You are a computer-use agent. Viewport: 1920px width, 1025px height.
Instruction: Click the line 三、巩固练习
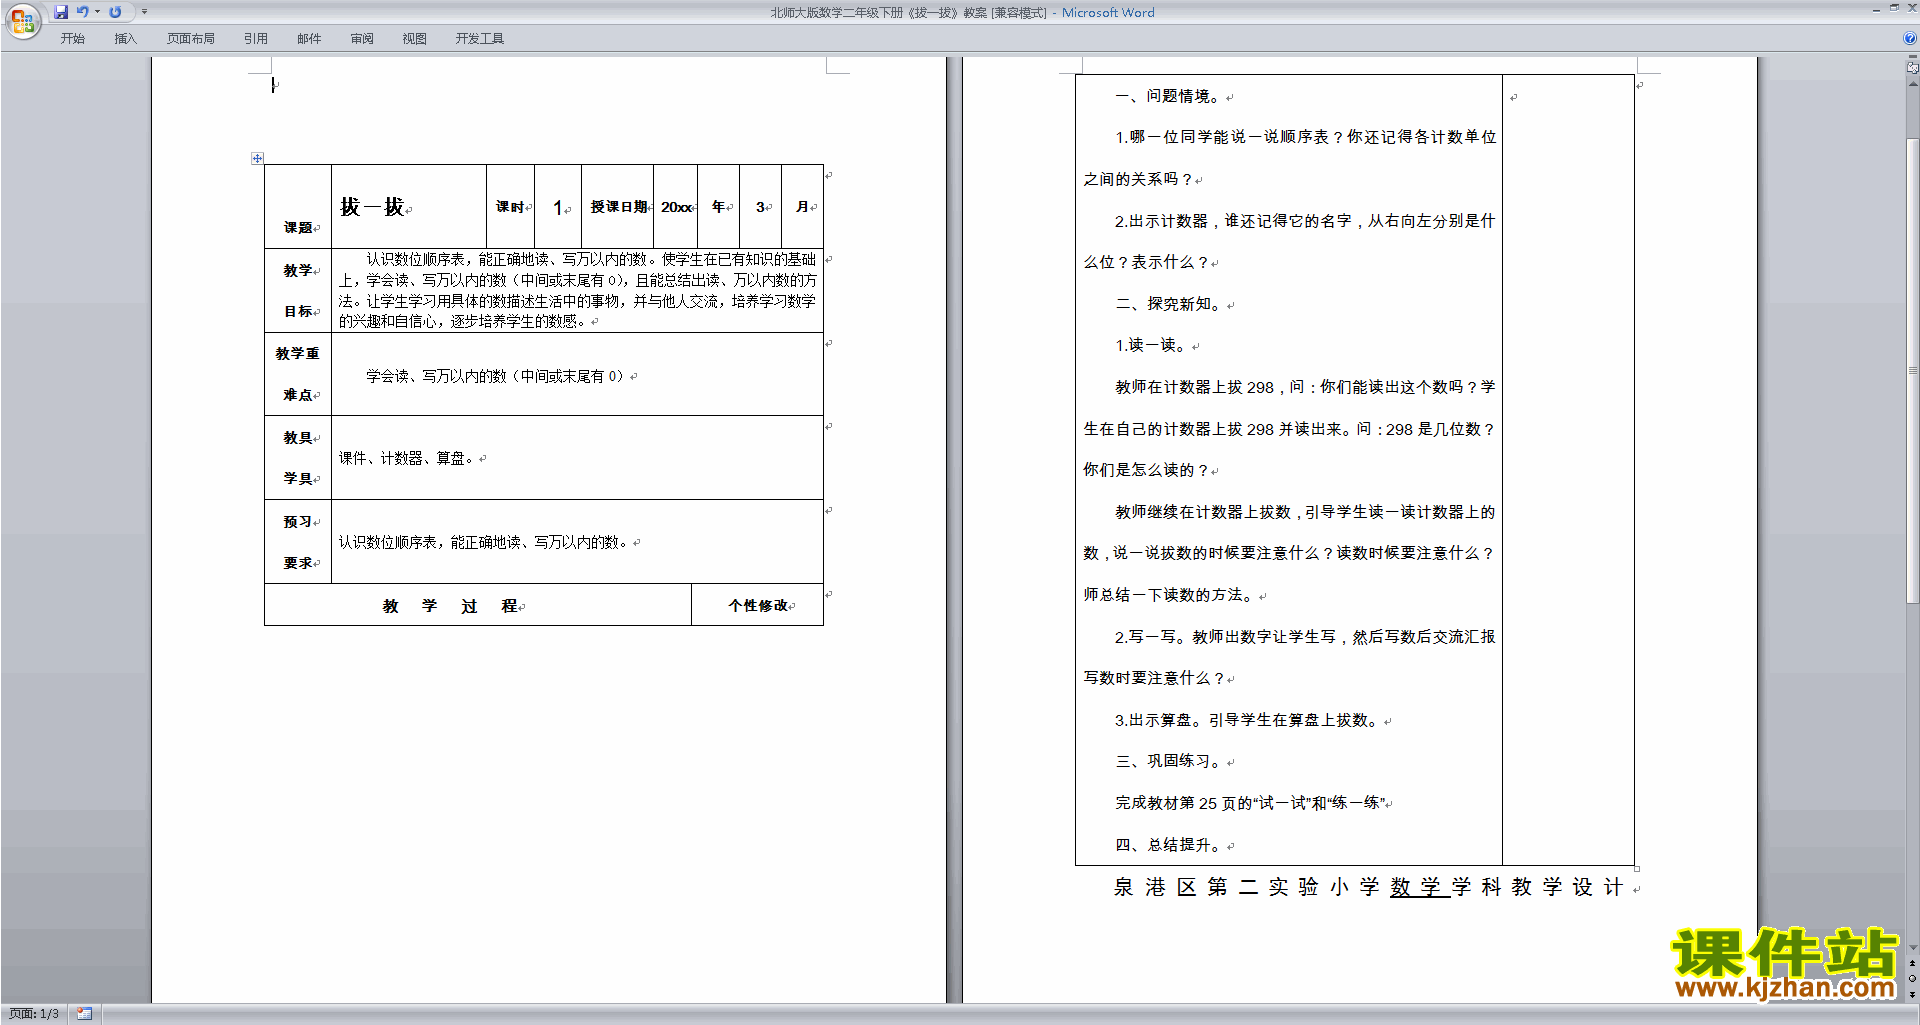coord(1168,761)
